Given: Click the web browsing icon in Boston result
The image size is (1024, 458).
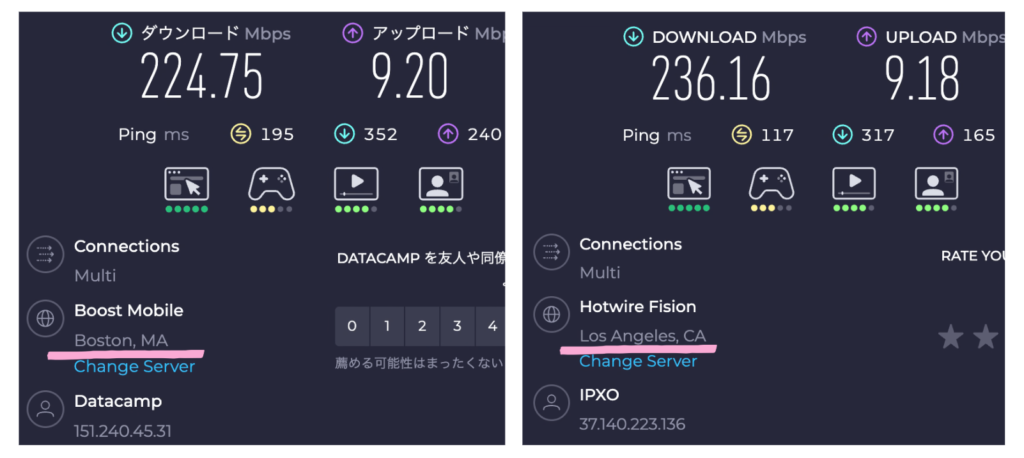Looking at the screenshot, I should pyautogui.click(x=186, y=185).
